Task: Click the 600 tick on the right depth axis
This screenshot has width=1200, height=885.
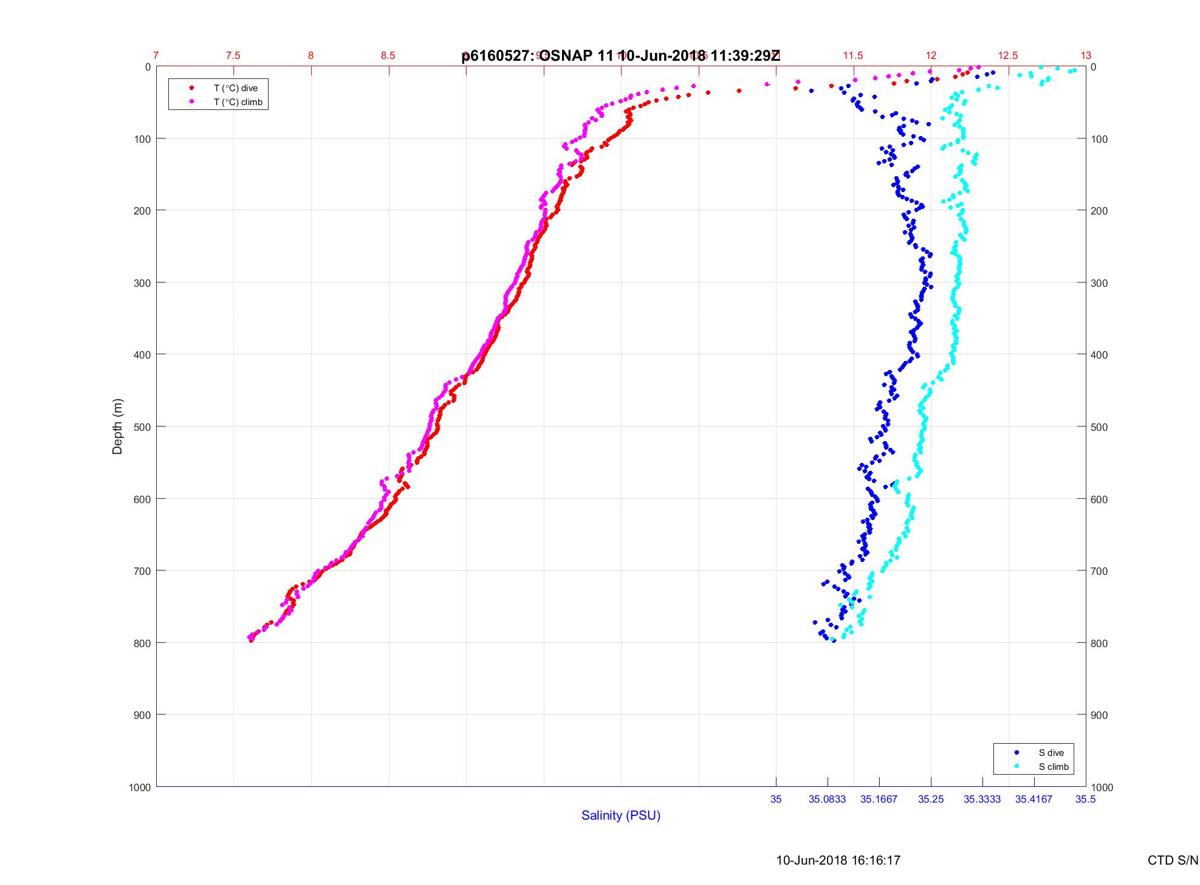Action: (1100, 499)
